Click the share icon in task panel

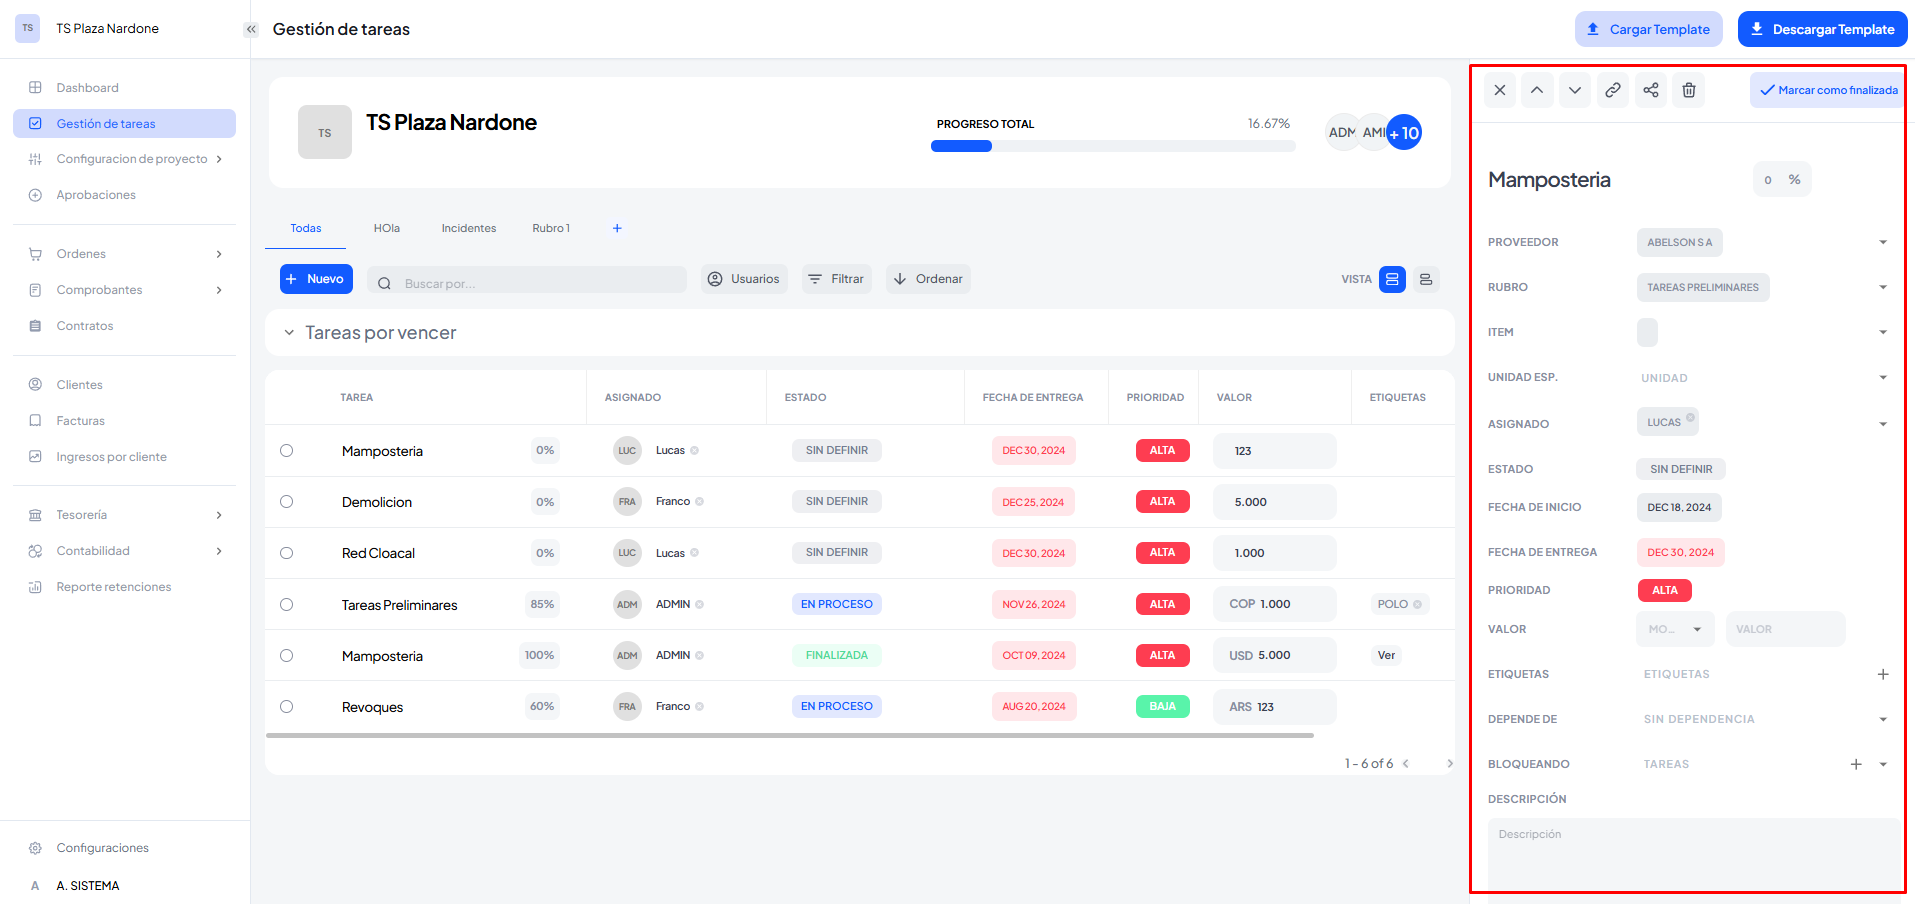[x=1650, y=90]
